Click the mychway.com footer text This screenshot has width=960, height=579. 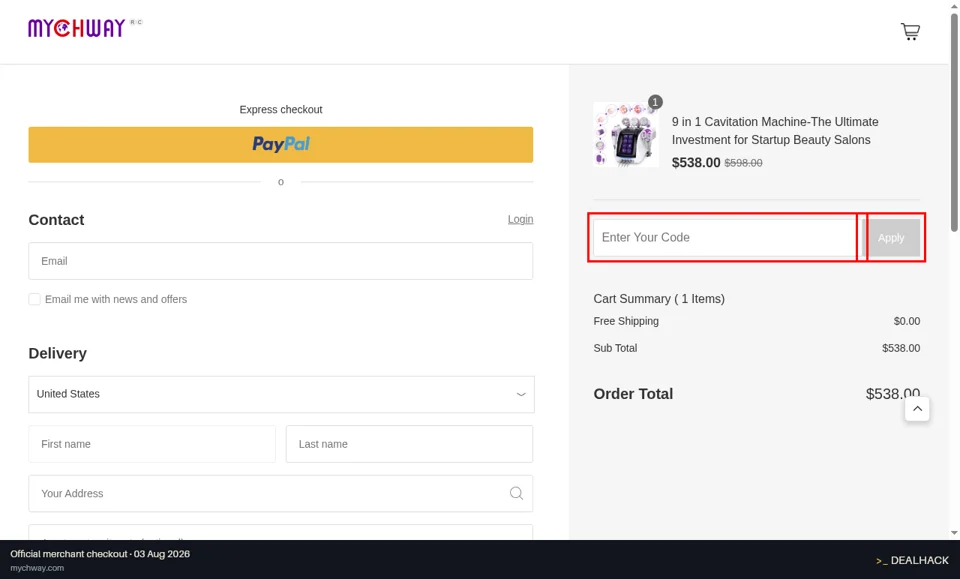coord(37,568)
